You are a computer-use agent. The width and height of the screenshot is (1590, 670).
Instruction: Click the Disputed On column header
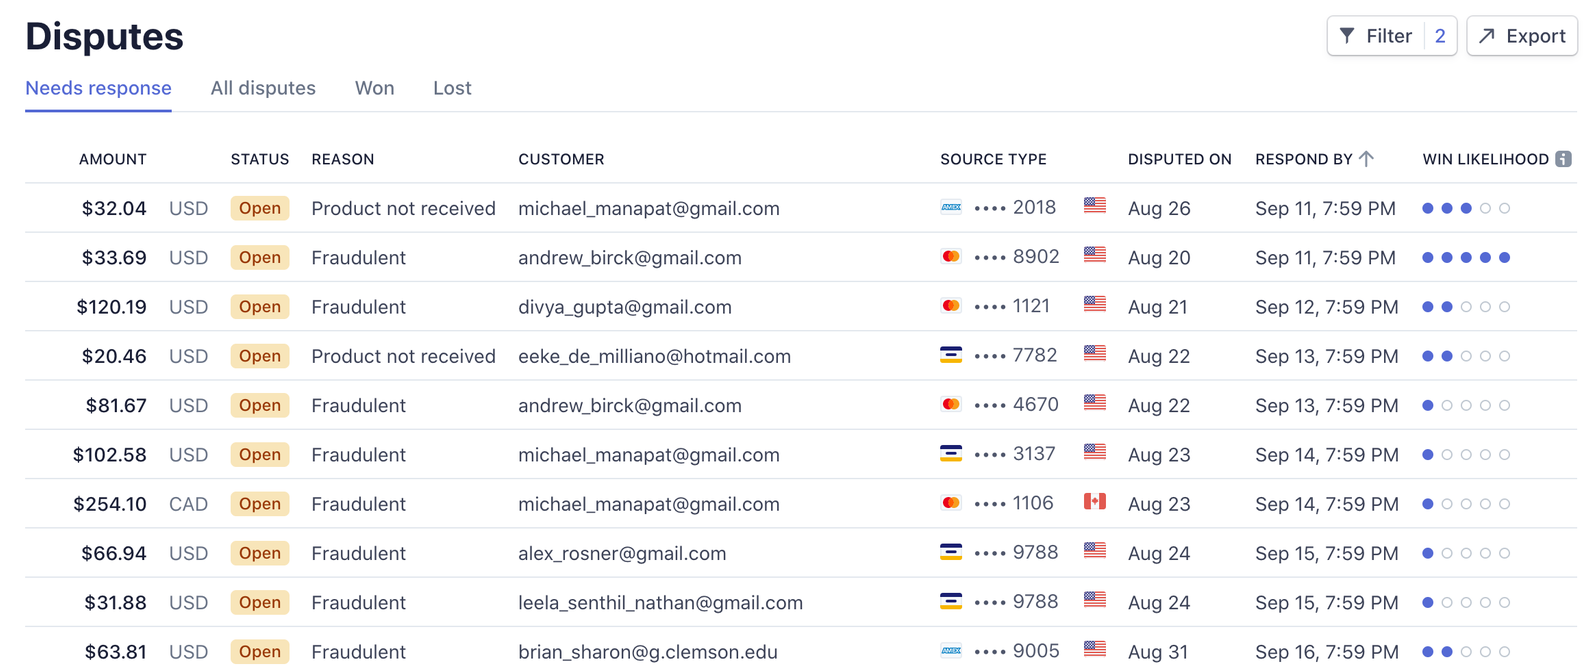point(1180,159)
